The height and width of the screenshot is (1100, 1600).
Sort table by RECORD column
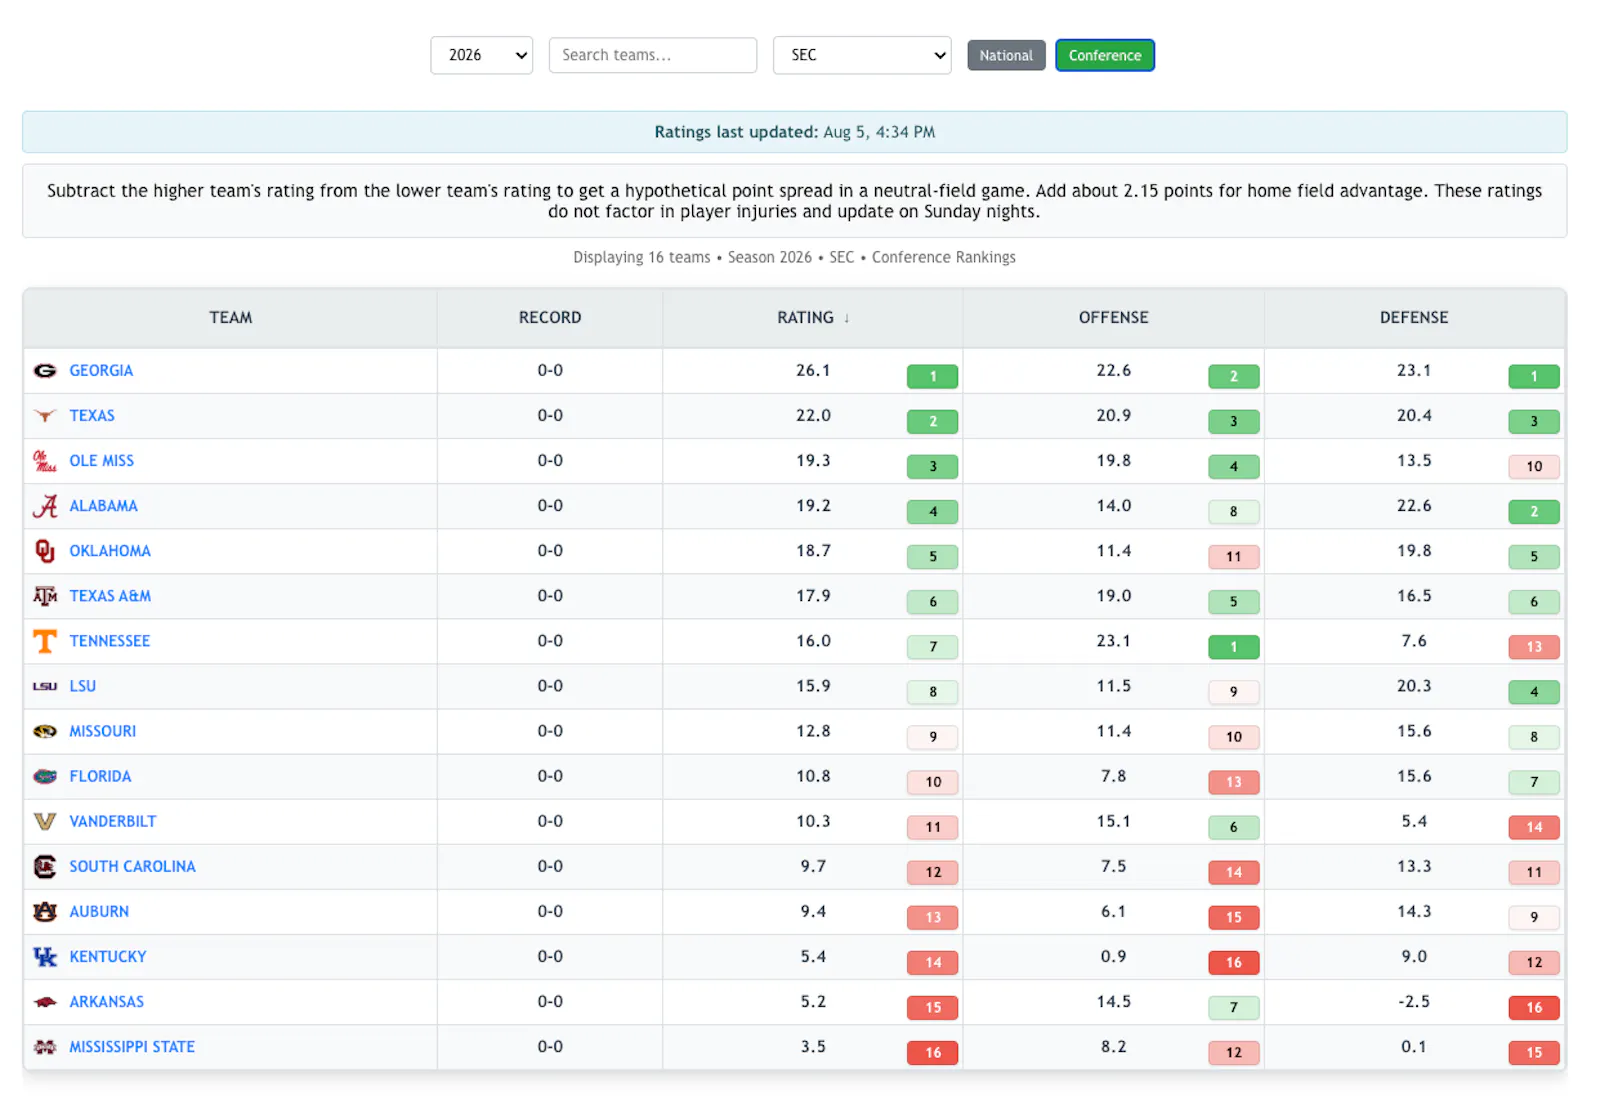tap(550, 318)
